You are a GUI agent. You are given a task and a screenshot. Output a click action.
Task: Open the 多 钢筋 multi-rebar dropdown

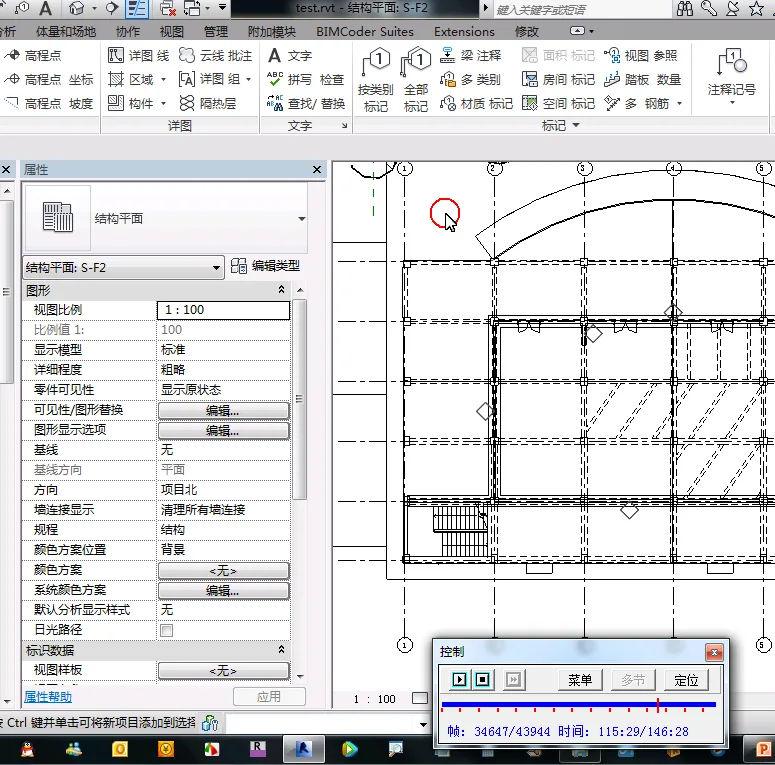[680, 103]
